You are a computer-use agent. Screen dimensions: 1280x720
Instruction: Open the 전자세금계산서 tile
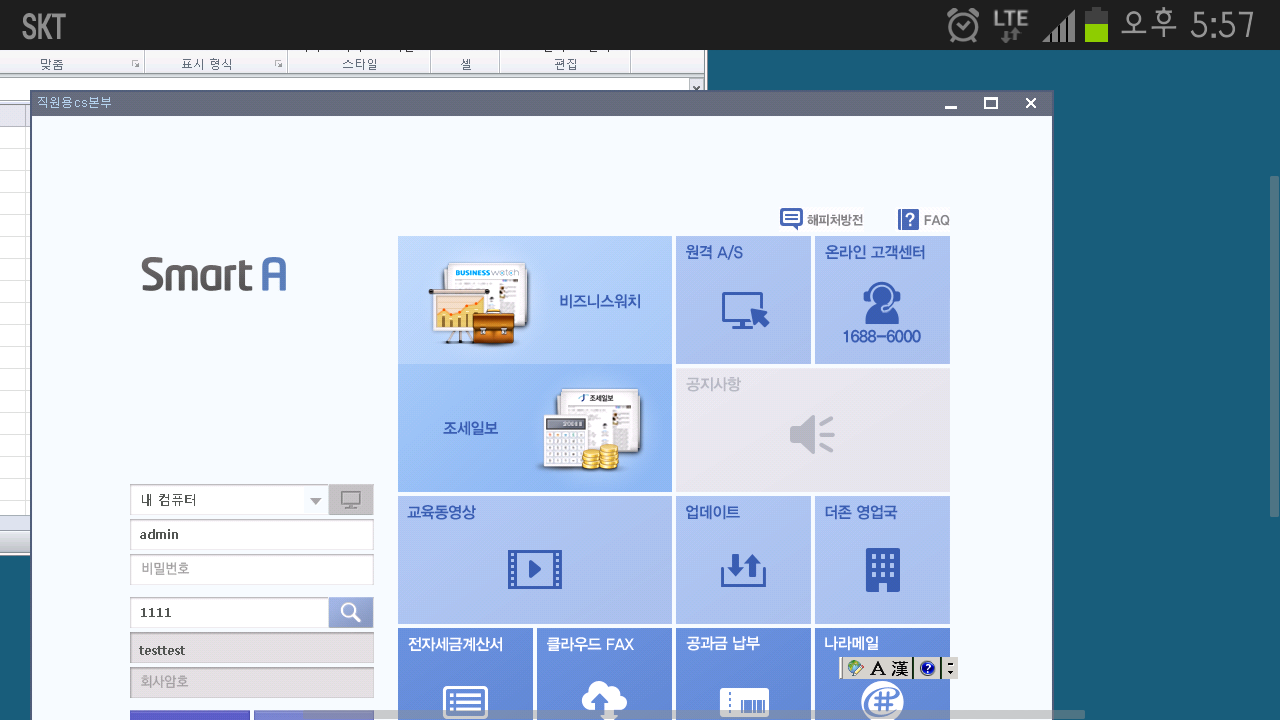(x=465, y=674)
